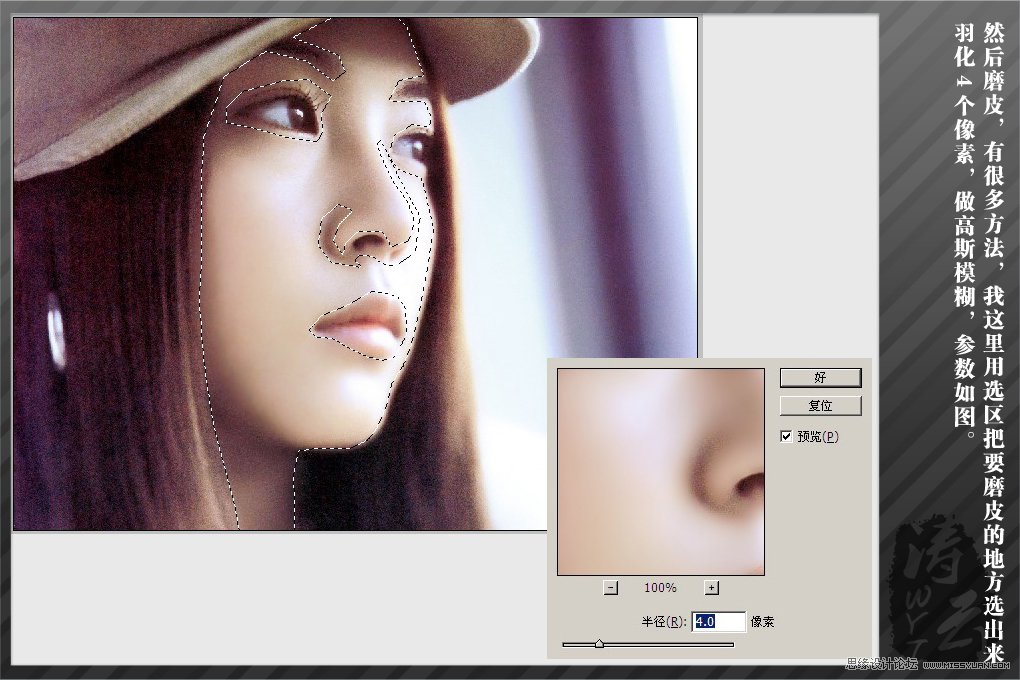Click the right end of radius slider track
The width and height of the screenshot is (1020, 680).
[731, 645]
